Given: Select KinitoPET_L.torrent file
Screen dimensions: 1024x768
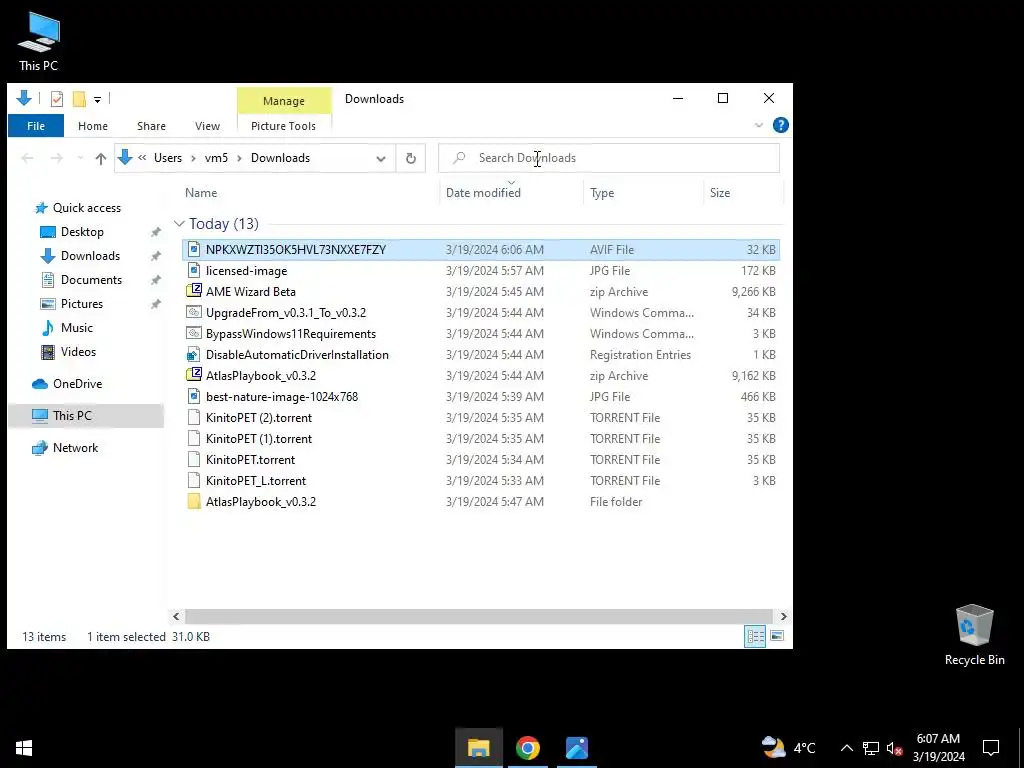Looking at the screenshot, I should [481, 481].
